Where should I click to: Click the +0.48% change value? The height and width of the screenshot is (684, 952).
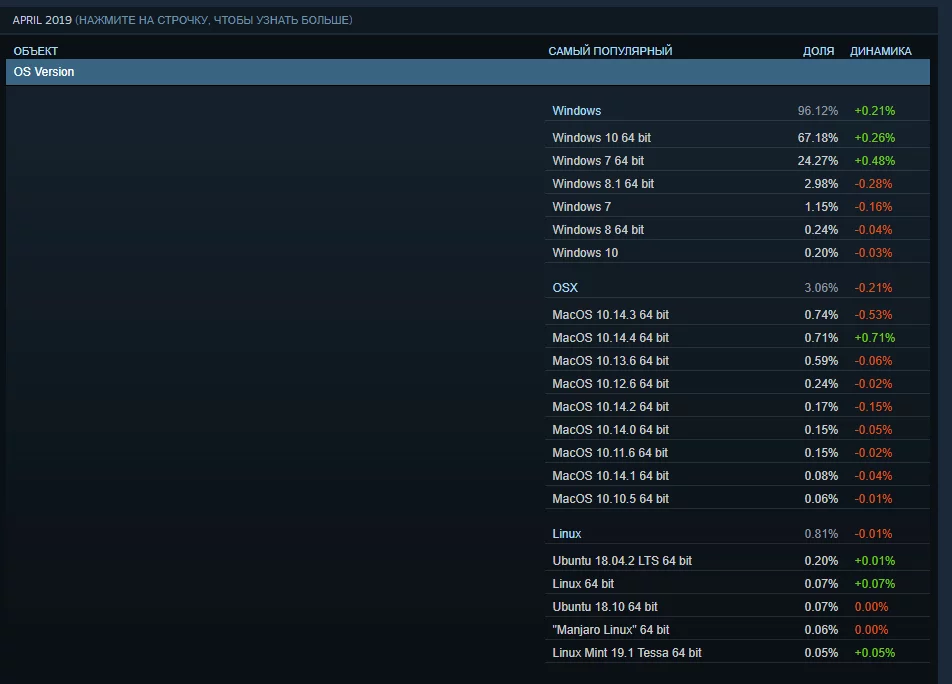874,161
